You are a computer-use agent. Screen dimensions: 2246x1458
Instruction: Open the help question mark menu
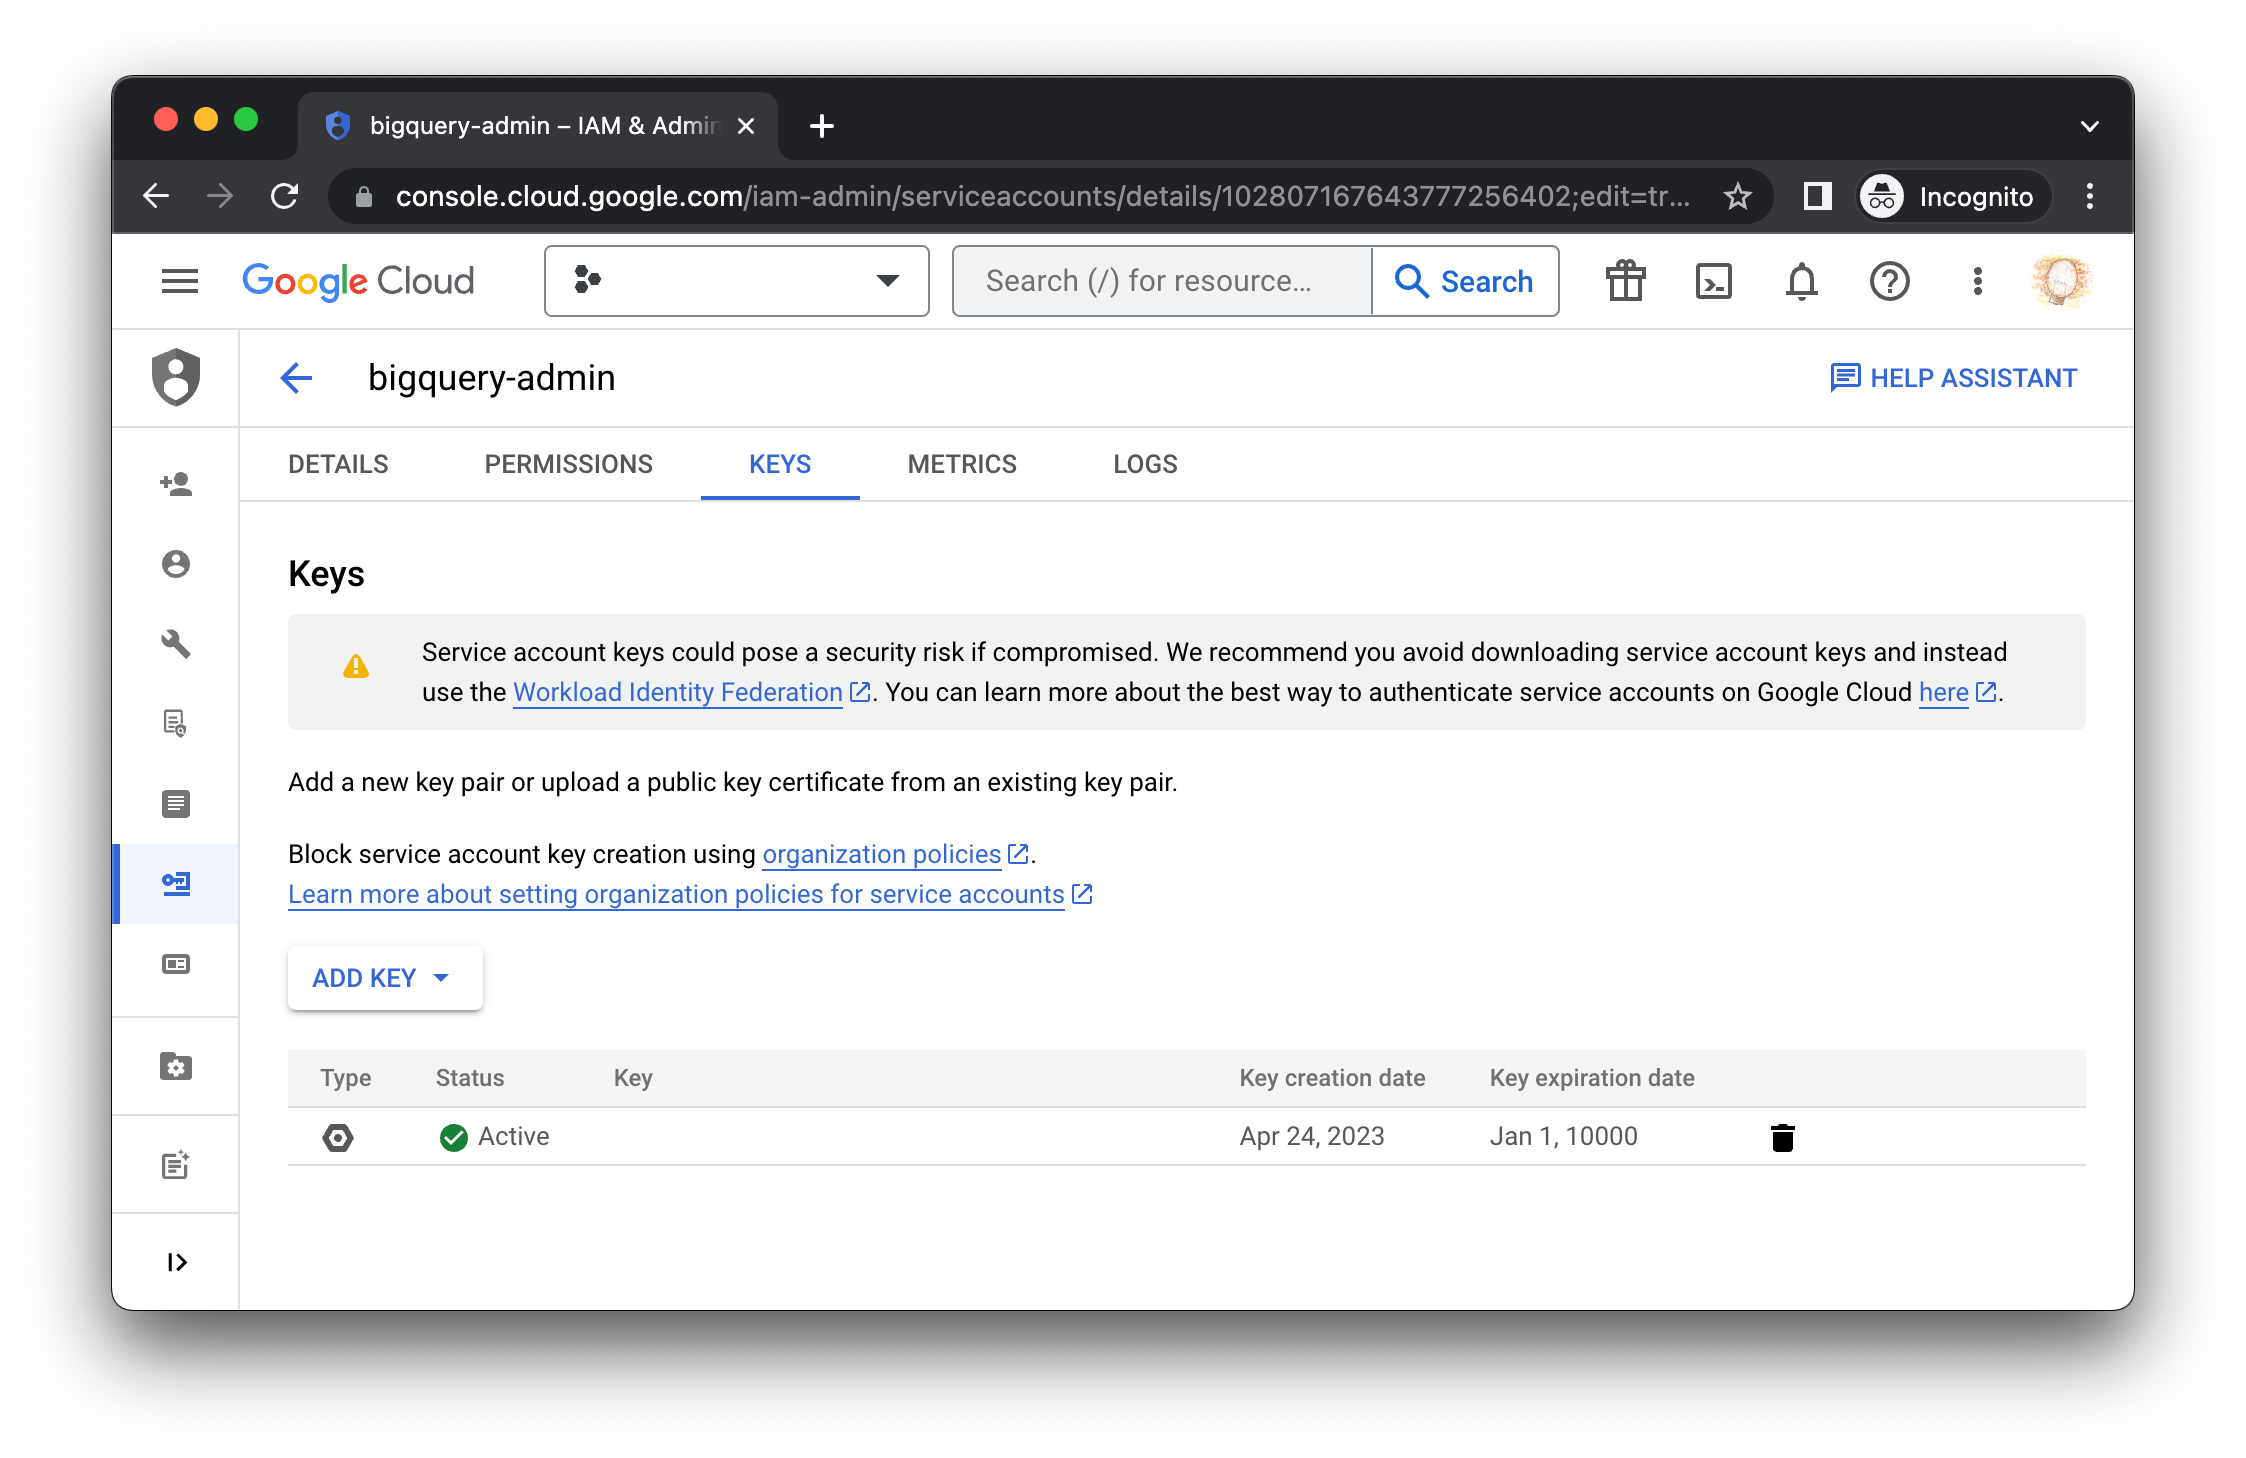tap(1889, 281)
